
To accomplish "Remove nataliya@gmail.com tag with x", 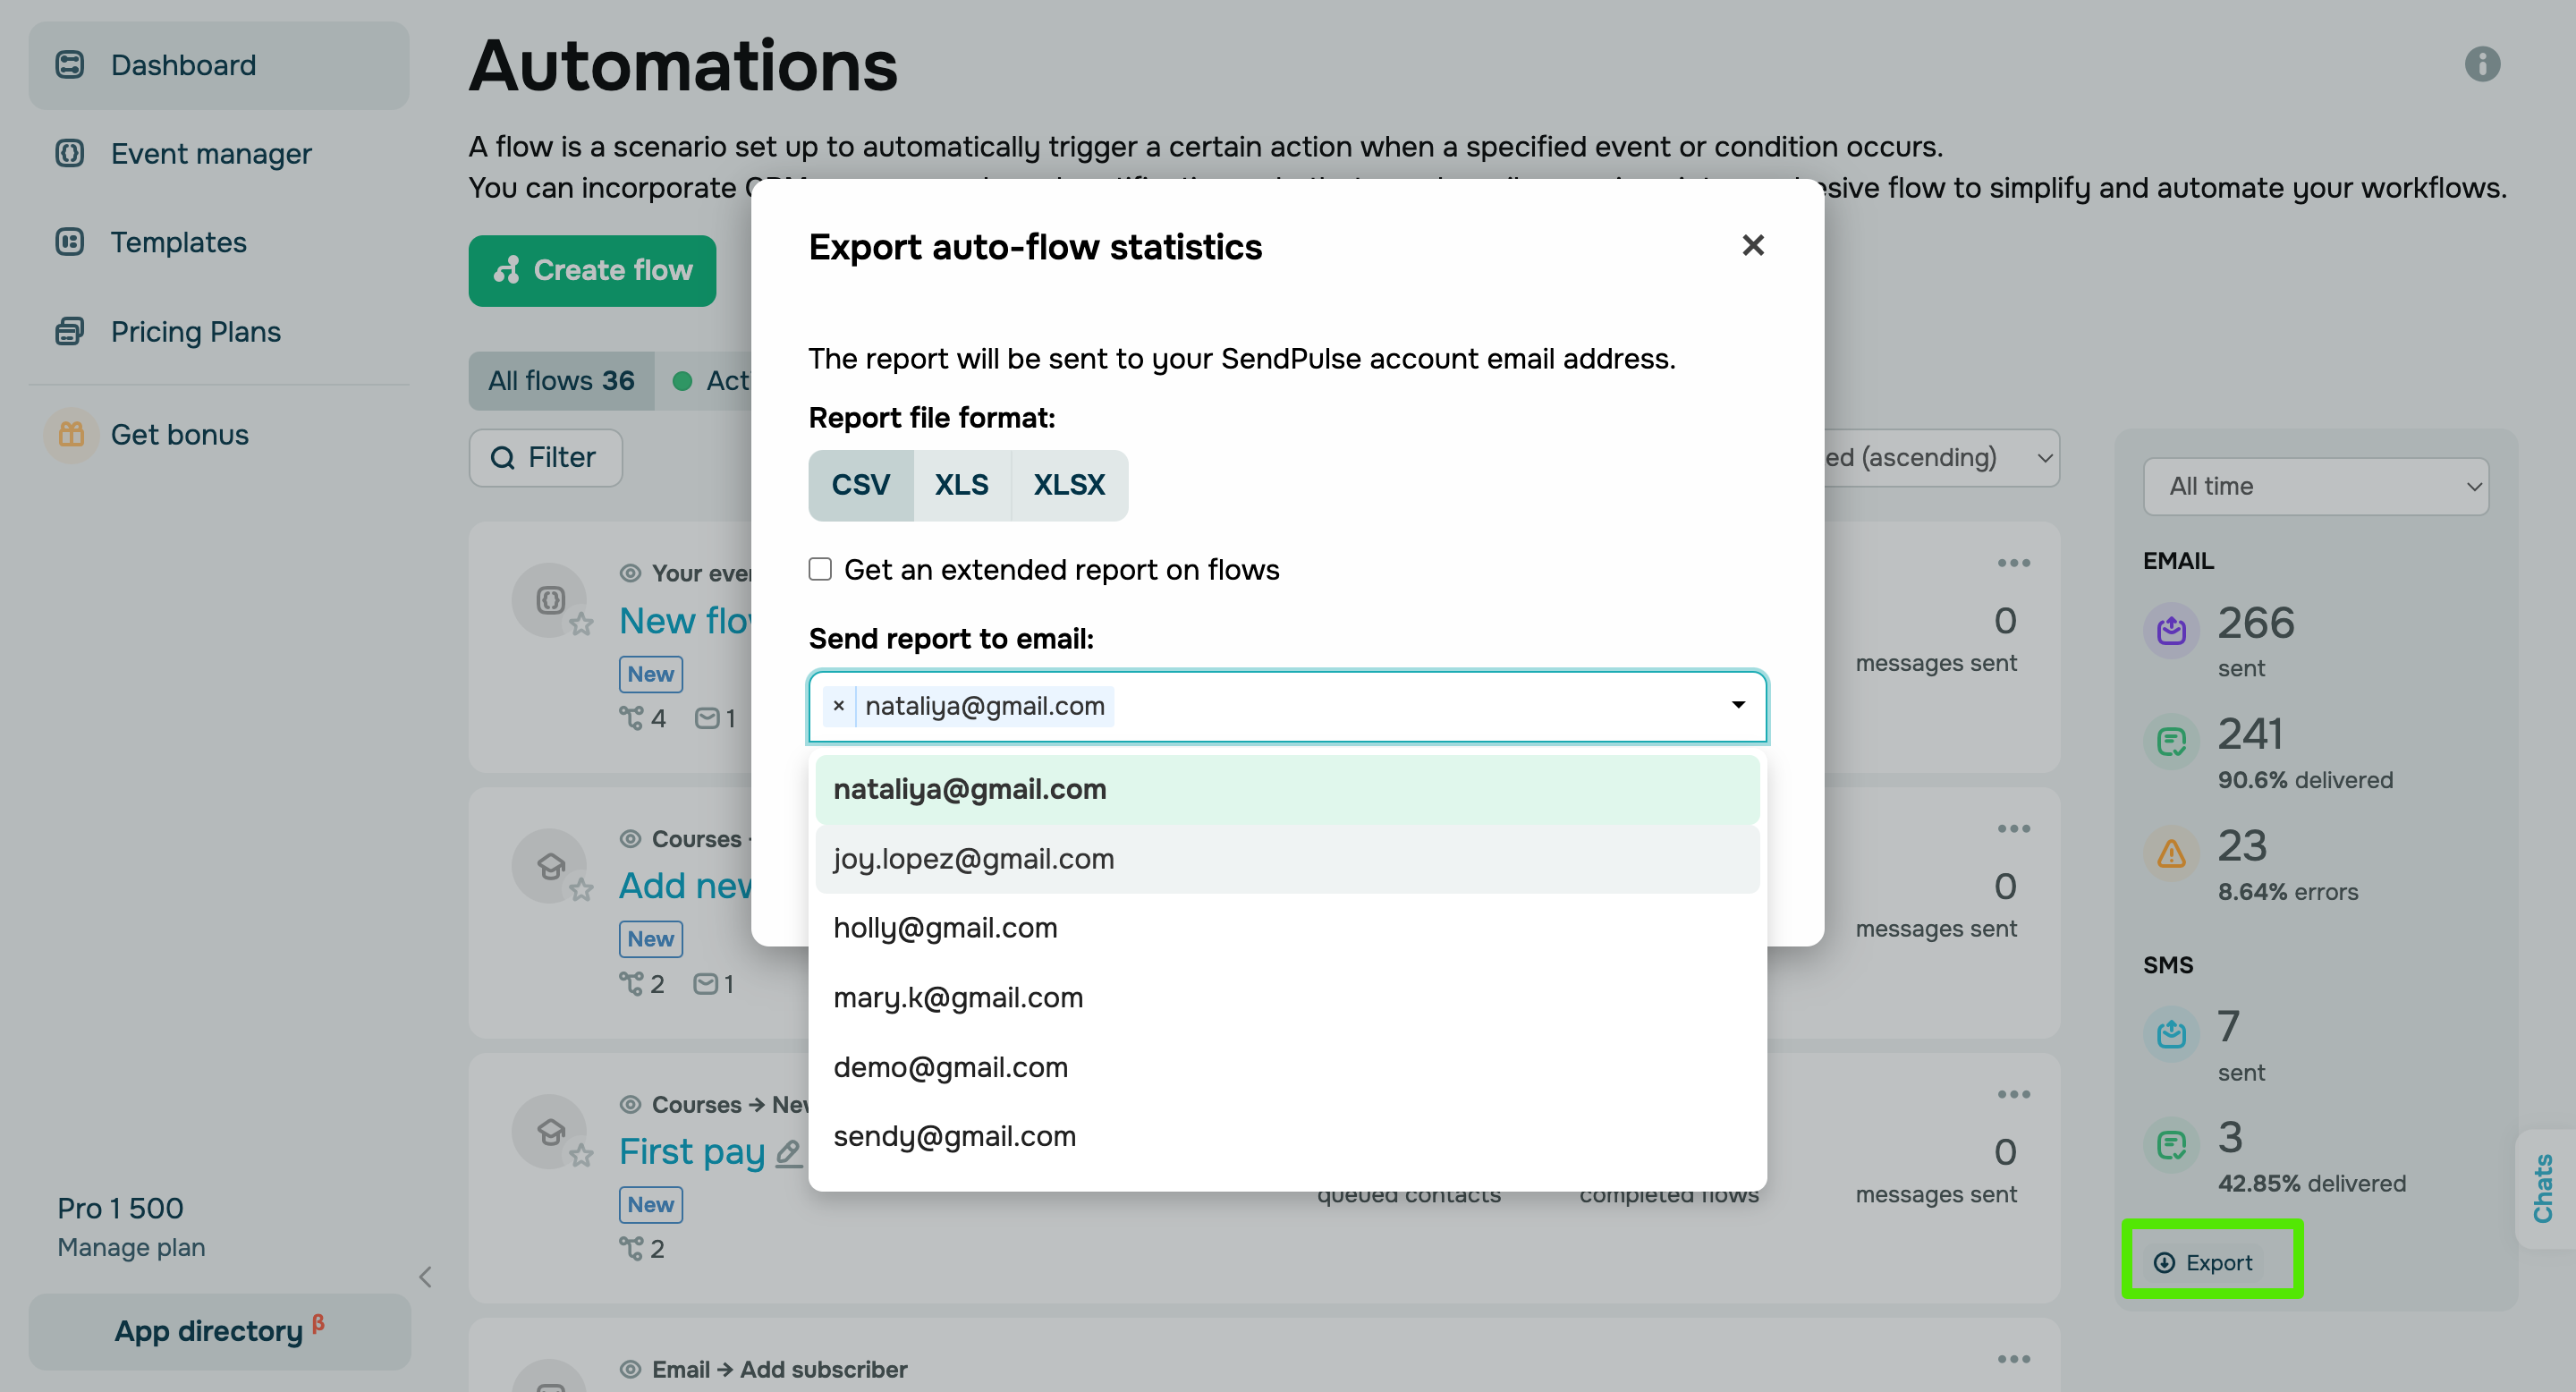I will point(838,706).
